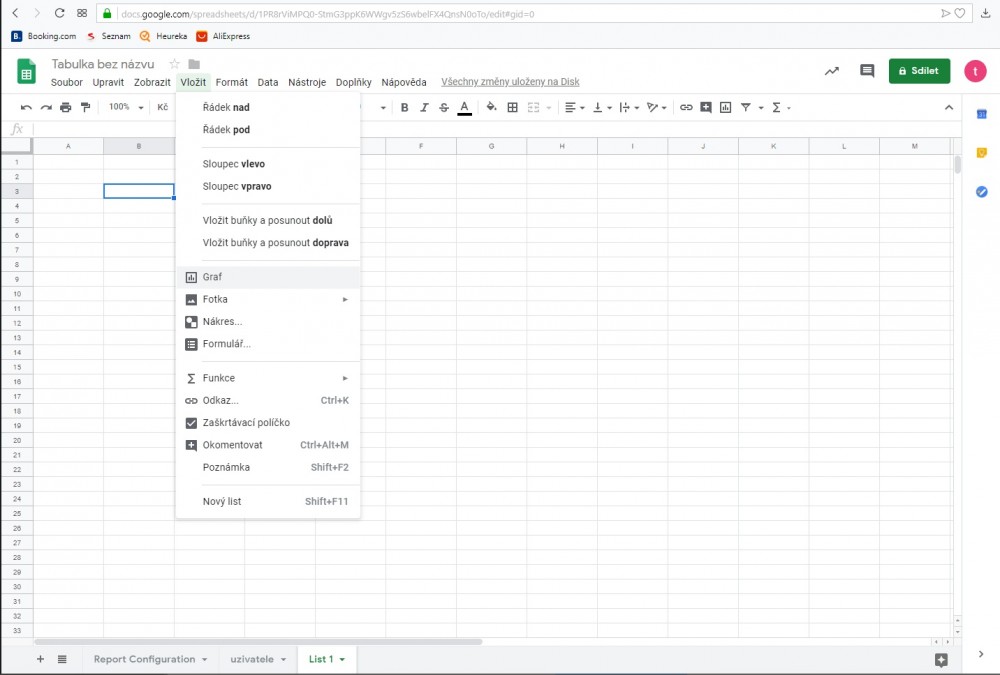Open the text color picker

tap(464, 107)
